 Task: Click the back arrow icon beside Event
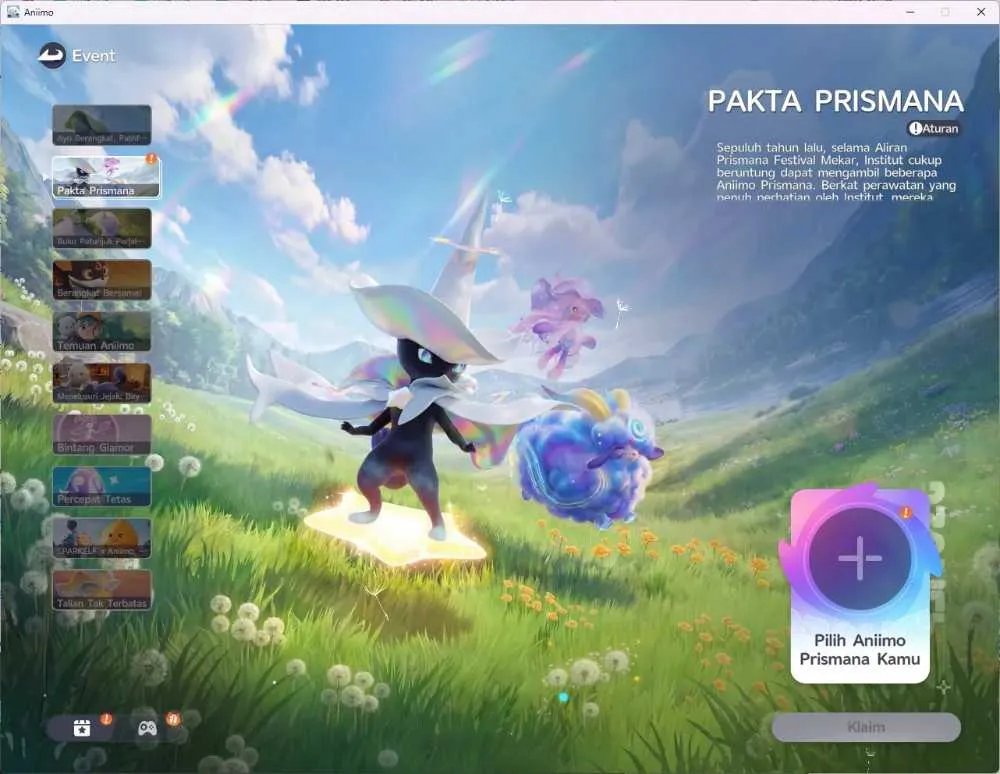click(x=52, y=55)
